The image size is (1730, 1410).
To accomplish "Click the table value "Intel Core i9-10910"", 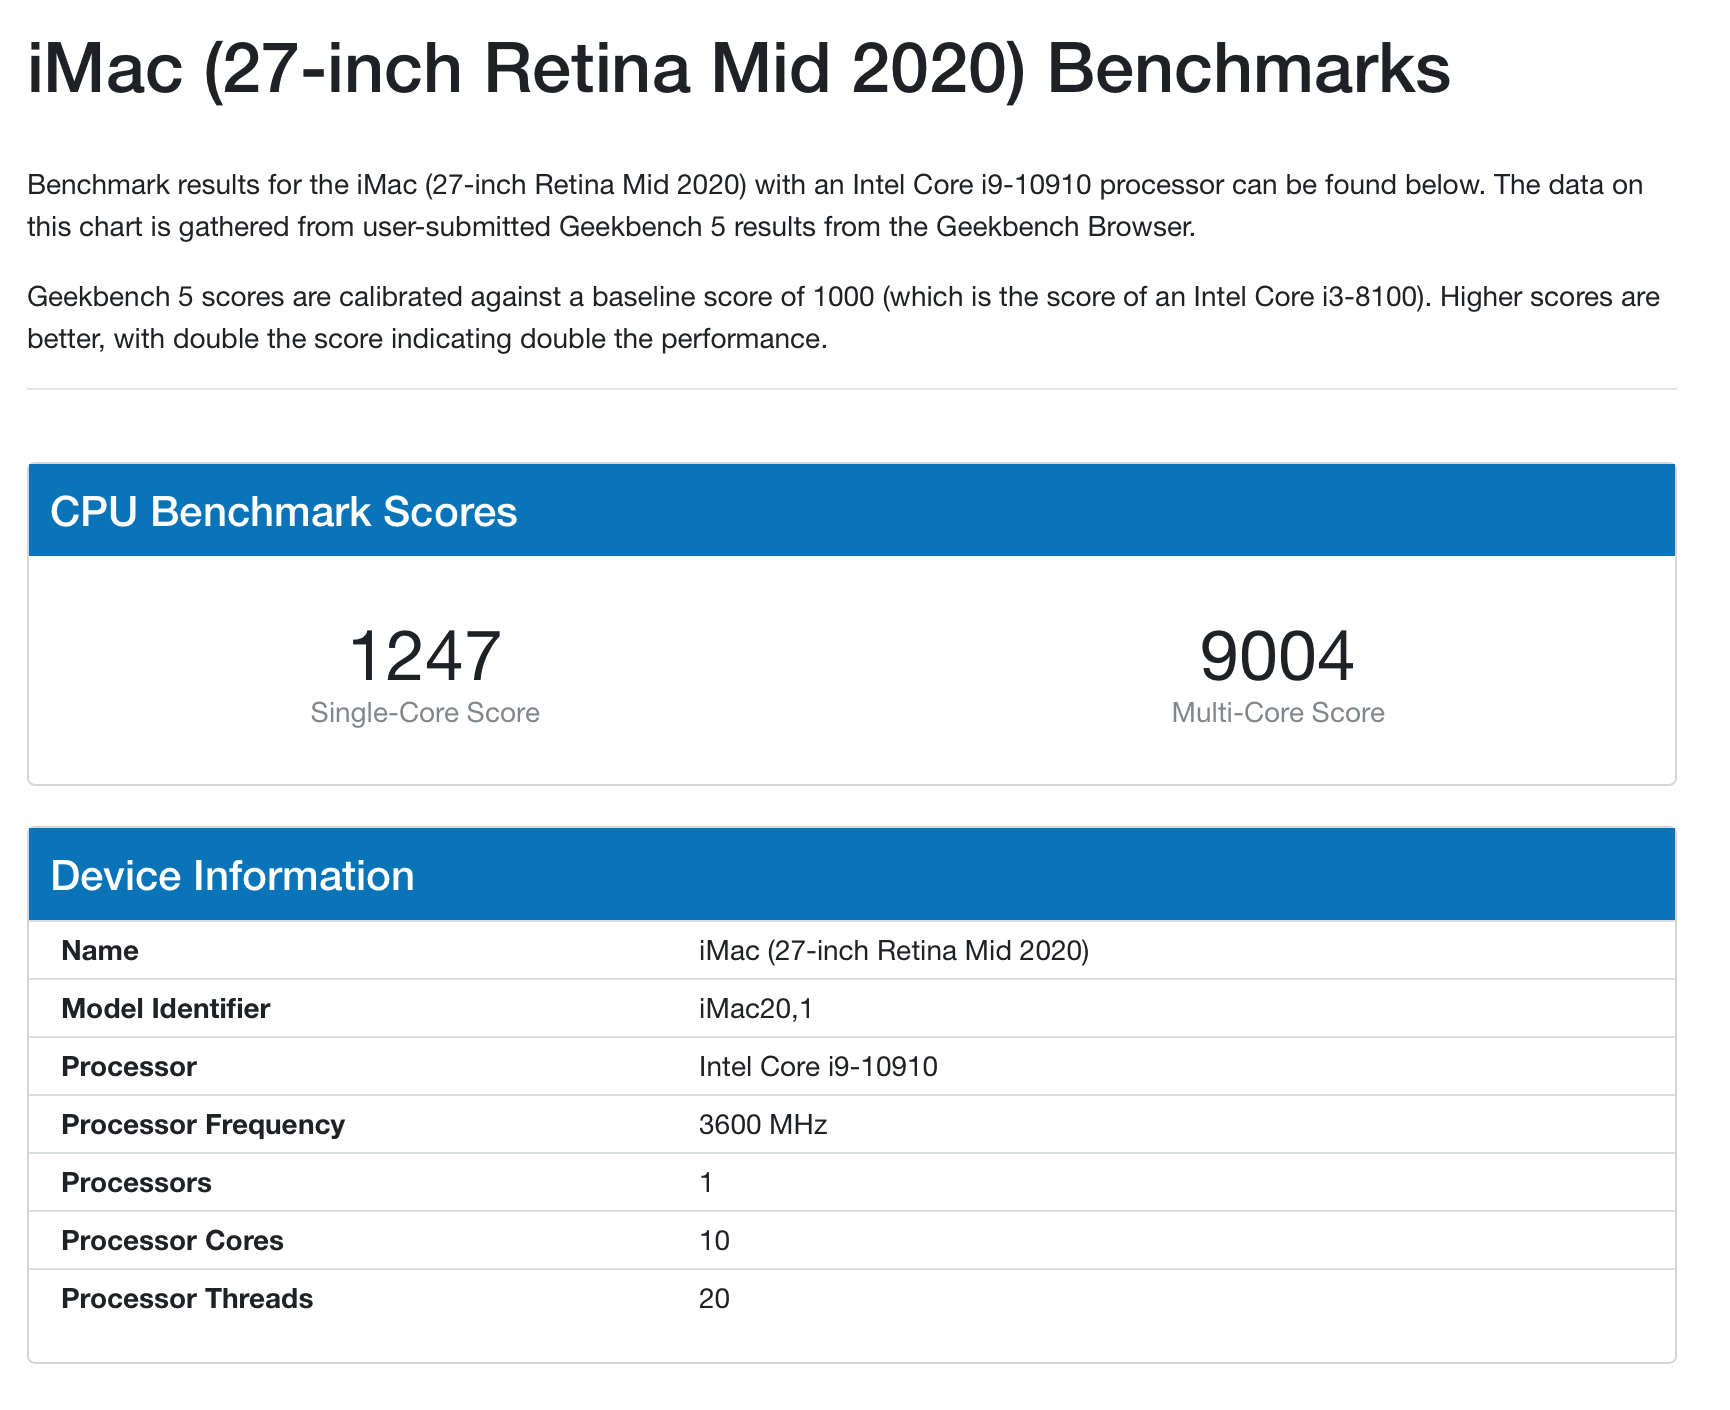I will [x=818, y=1066].
